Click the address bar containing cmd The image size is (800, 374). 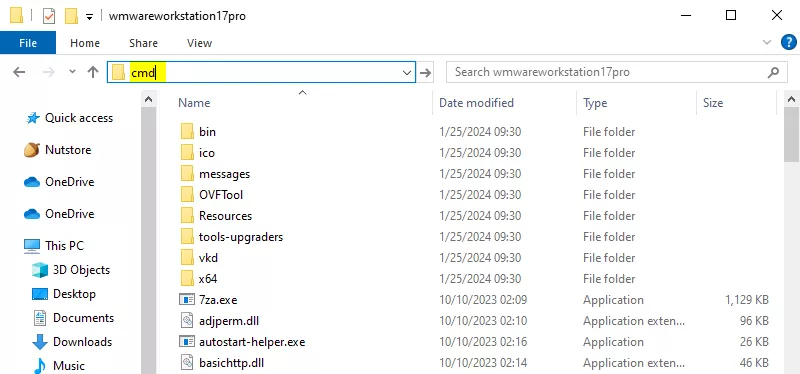pos(261,72)
